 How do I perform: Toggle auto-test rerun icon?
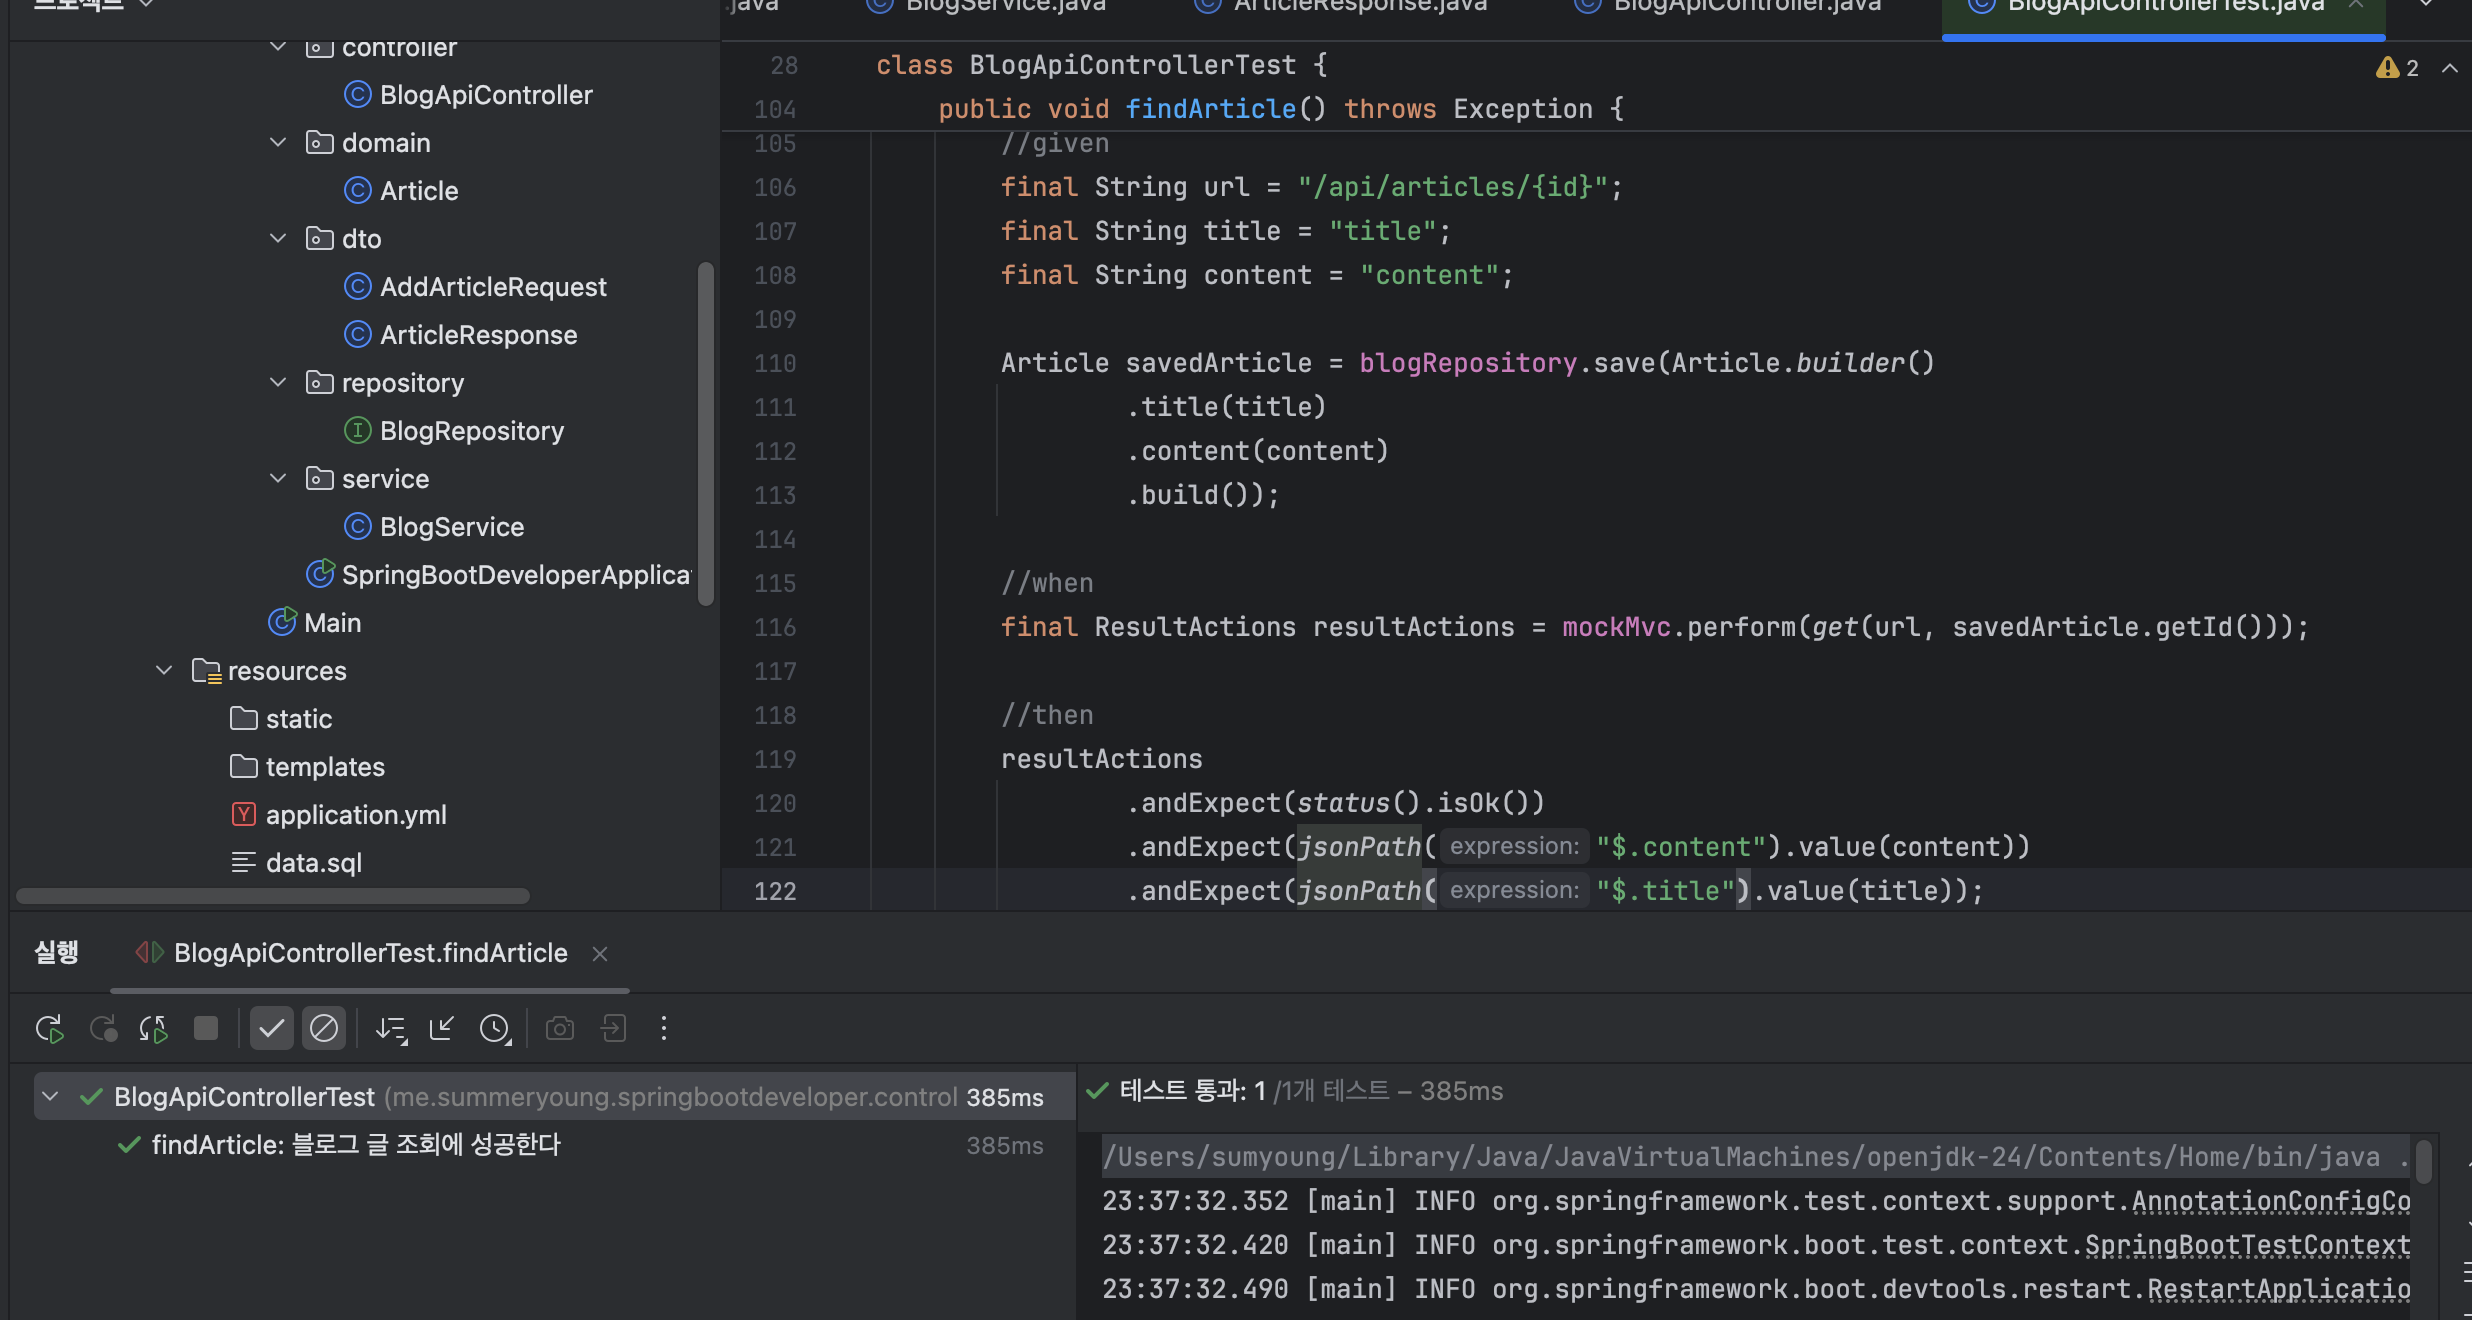pyautogui.click(x=153, y=1028)
